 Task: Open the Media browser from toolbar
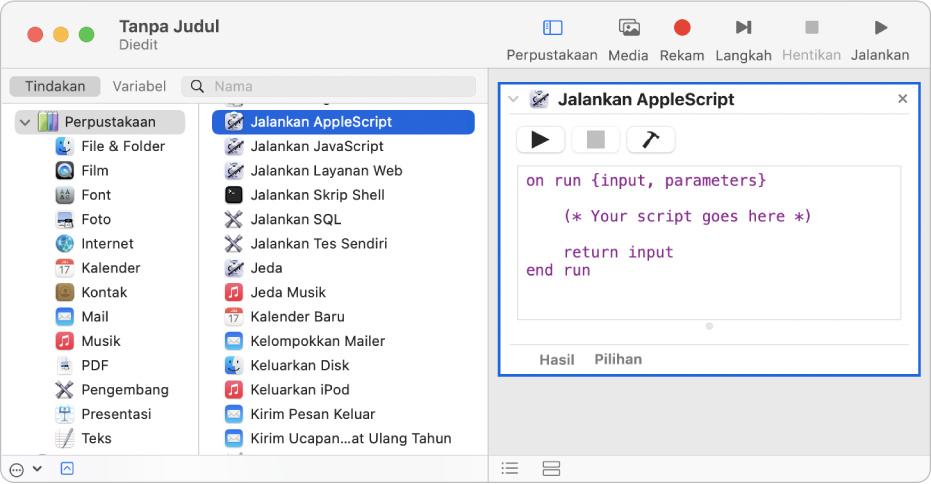pos(628,28)
